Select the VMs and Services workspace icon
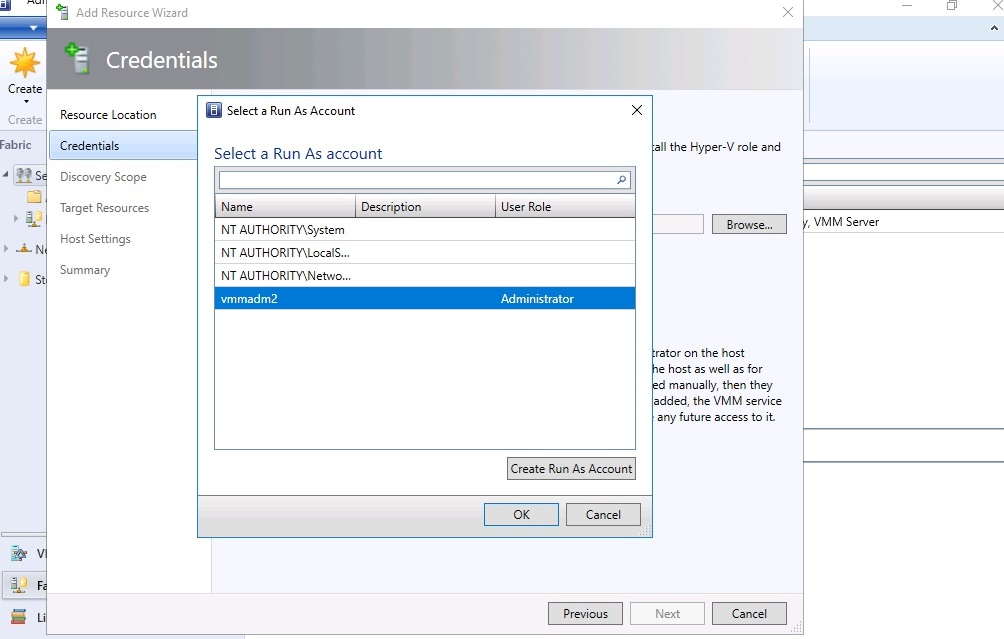This screenshot has width=1004, height=639. click(x=18, y=553)
